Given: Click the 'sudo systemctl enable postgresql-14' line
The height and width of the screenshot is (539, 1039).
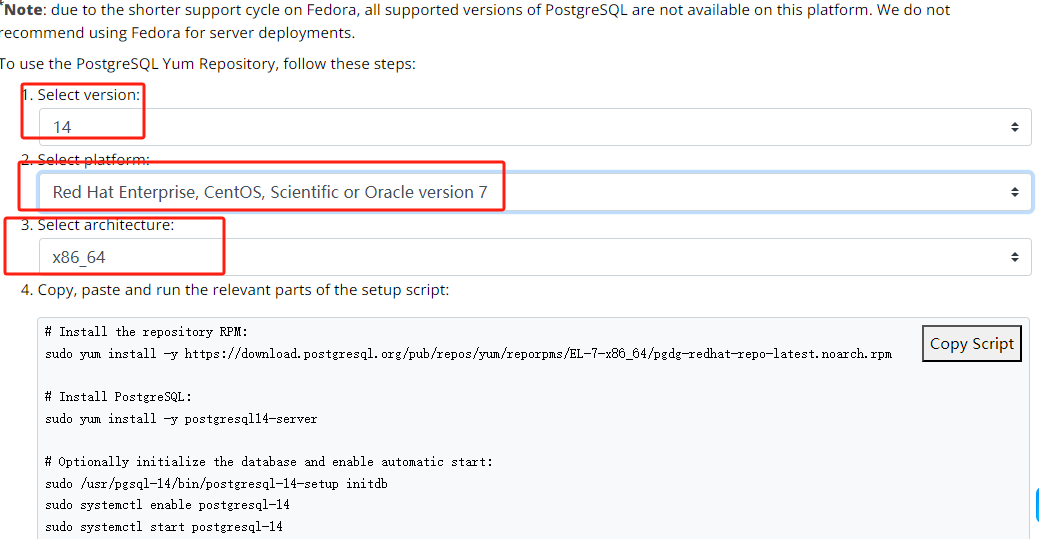Looking at the screenshot, I should pyautogui.click(x=167, y=505).
